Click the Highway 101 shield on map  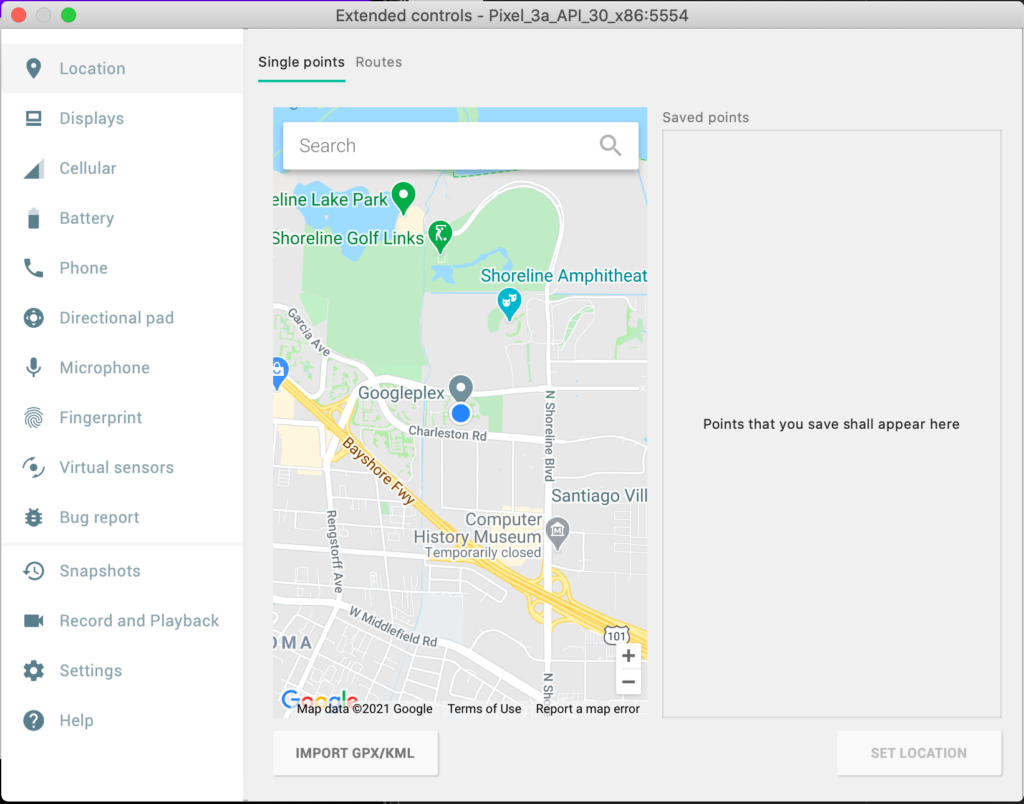pyautogui.click(x=616, y=635)
